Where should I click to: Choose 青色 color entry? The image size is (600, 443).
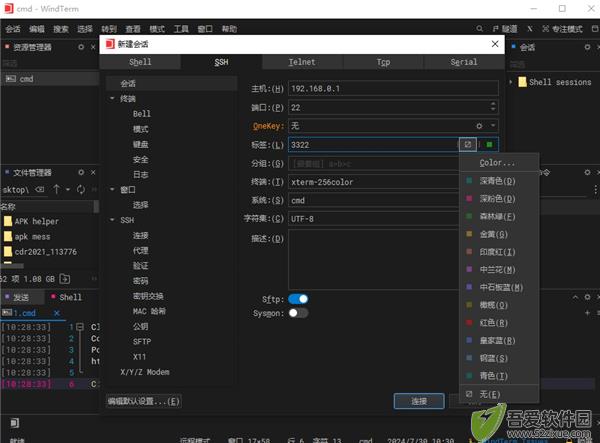click(x=499, y=376)
